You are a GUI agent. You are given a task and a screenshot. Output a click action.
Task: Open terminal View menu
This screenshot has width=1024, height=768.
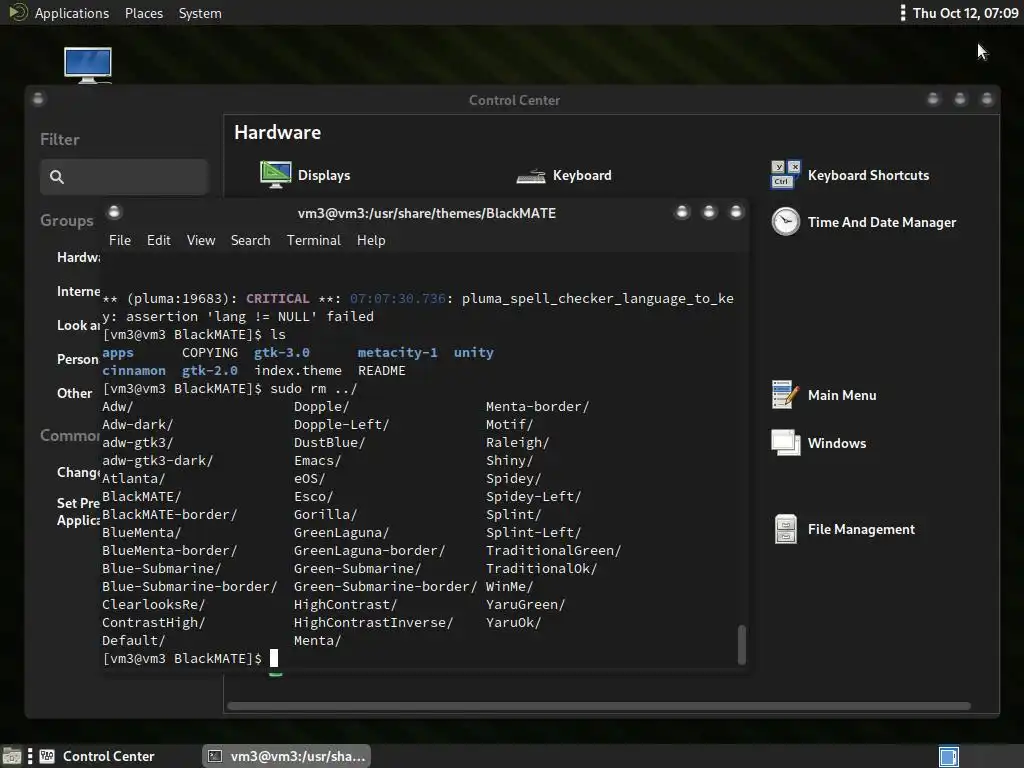(200, 240)
